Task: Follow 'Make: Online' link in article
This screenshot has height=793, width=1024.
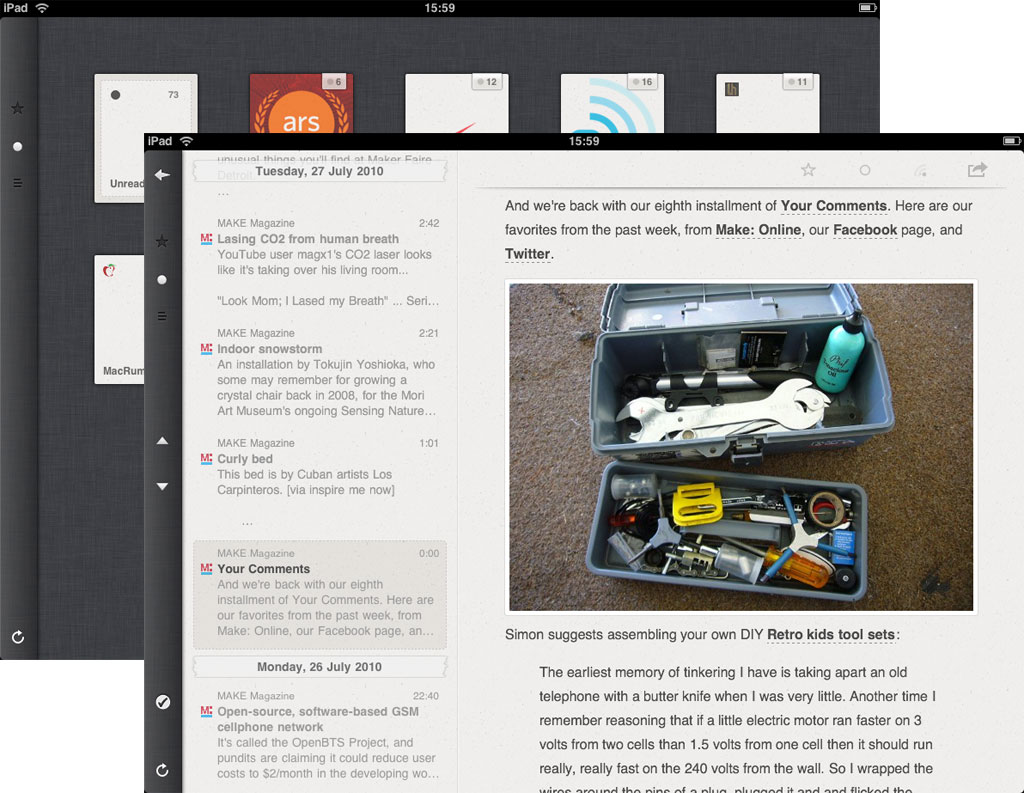Action: [758, 230]
